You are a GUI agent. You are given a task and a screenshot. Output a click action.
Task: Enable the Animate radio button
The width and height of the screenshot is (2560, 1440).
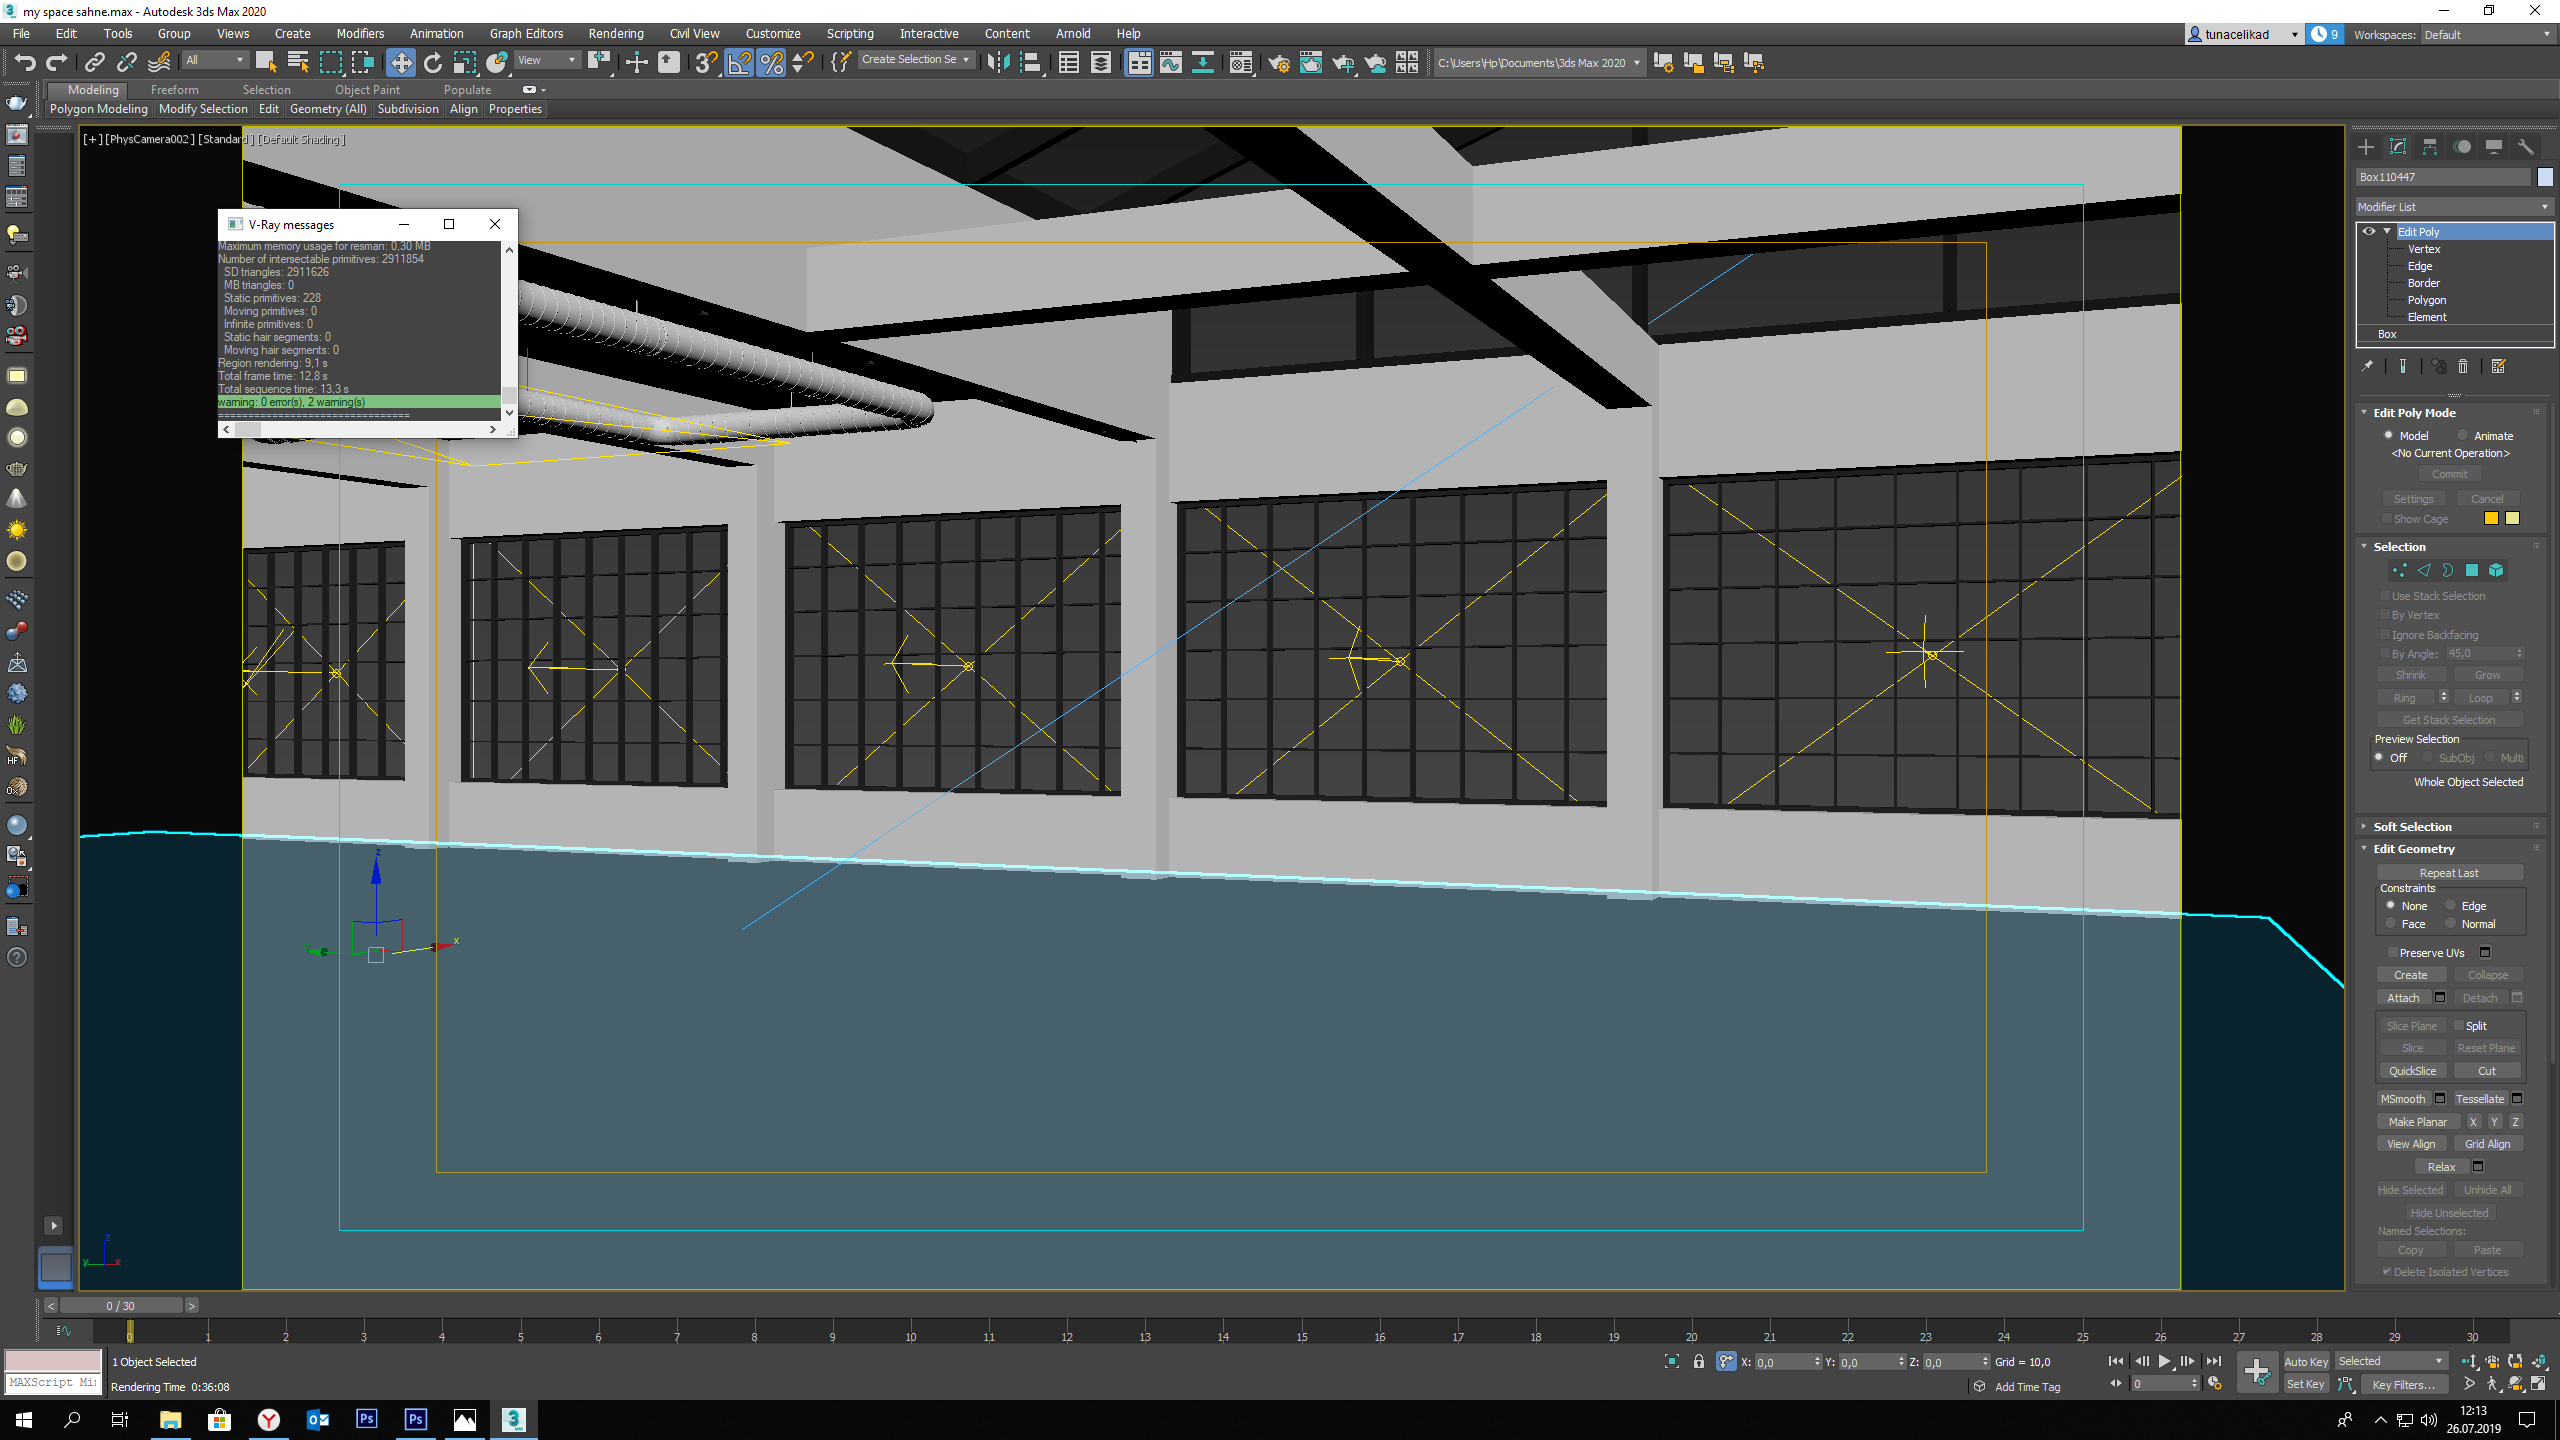pyautogui.click(x=2462, y=435)
